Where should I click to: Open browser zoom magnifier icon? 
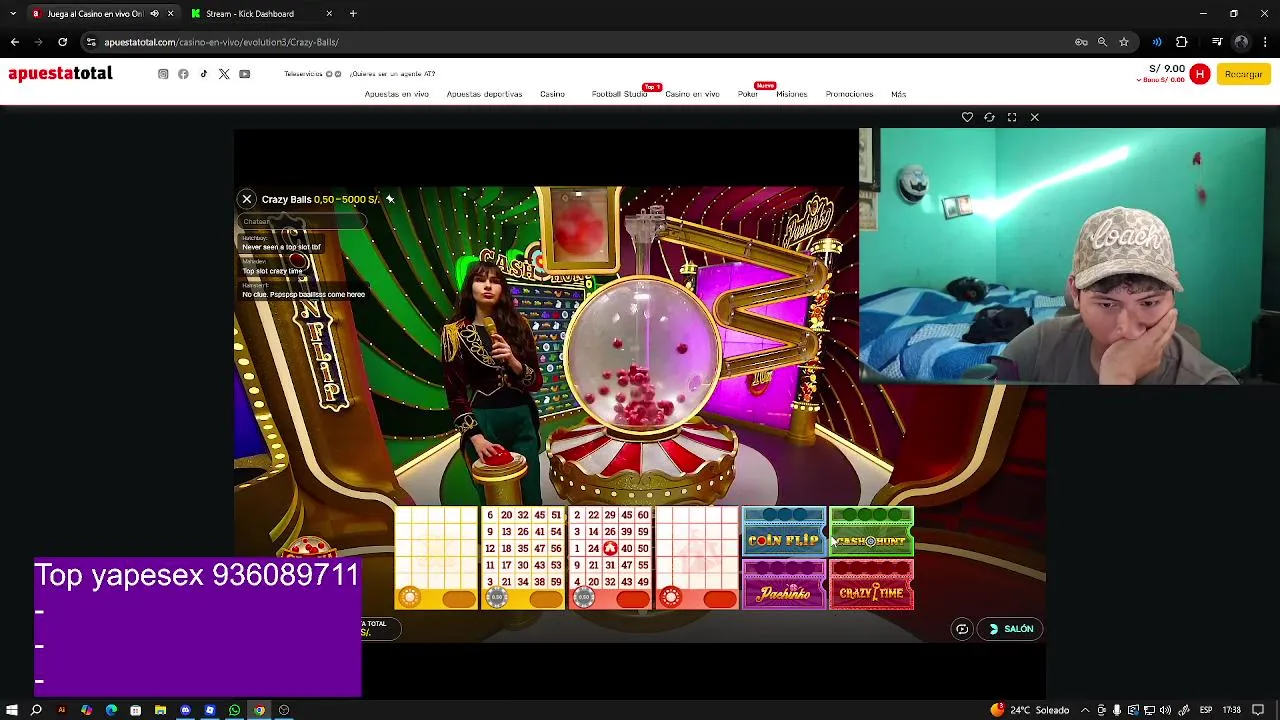[1102, 42]
